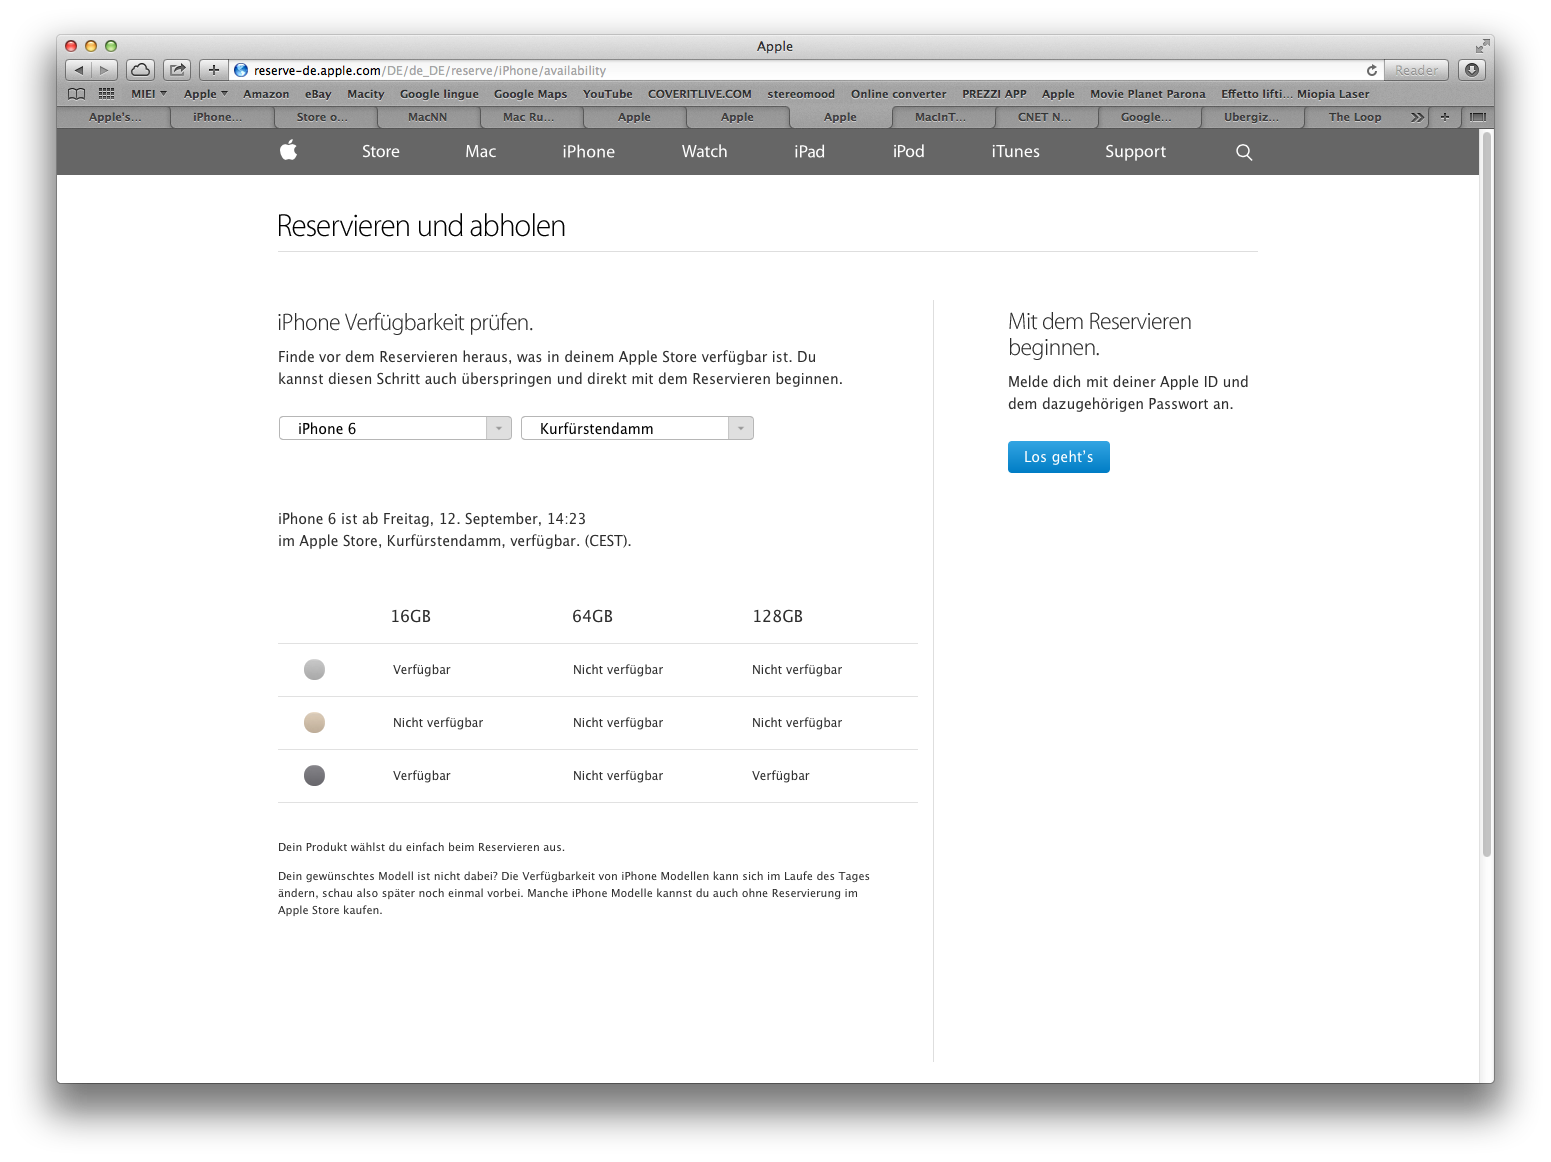Select the silver color swatch
Viewport: 1551px width, 1162px height.
click(x=315, y=670)
